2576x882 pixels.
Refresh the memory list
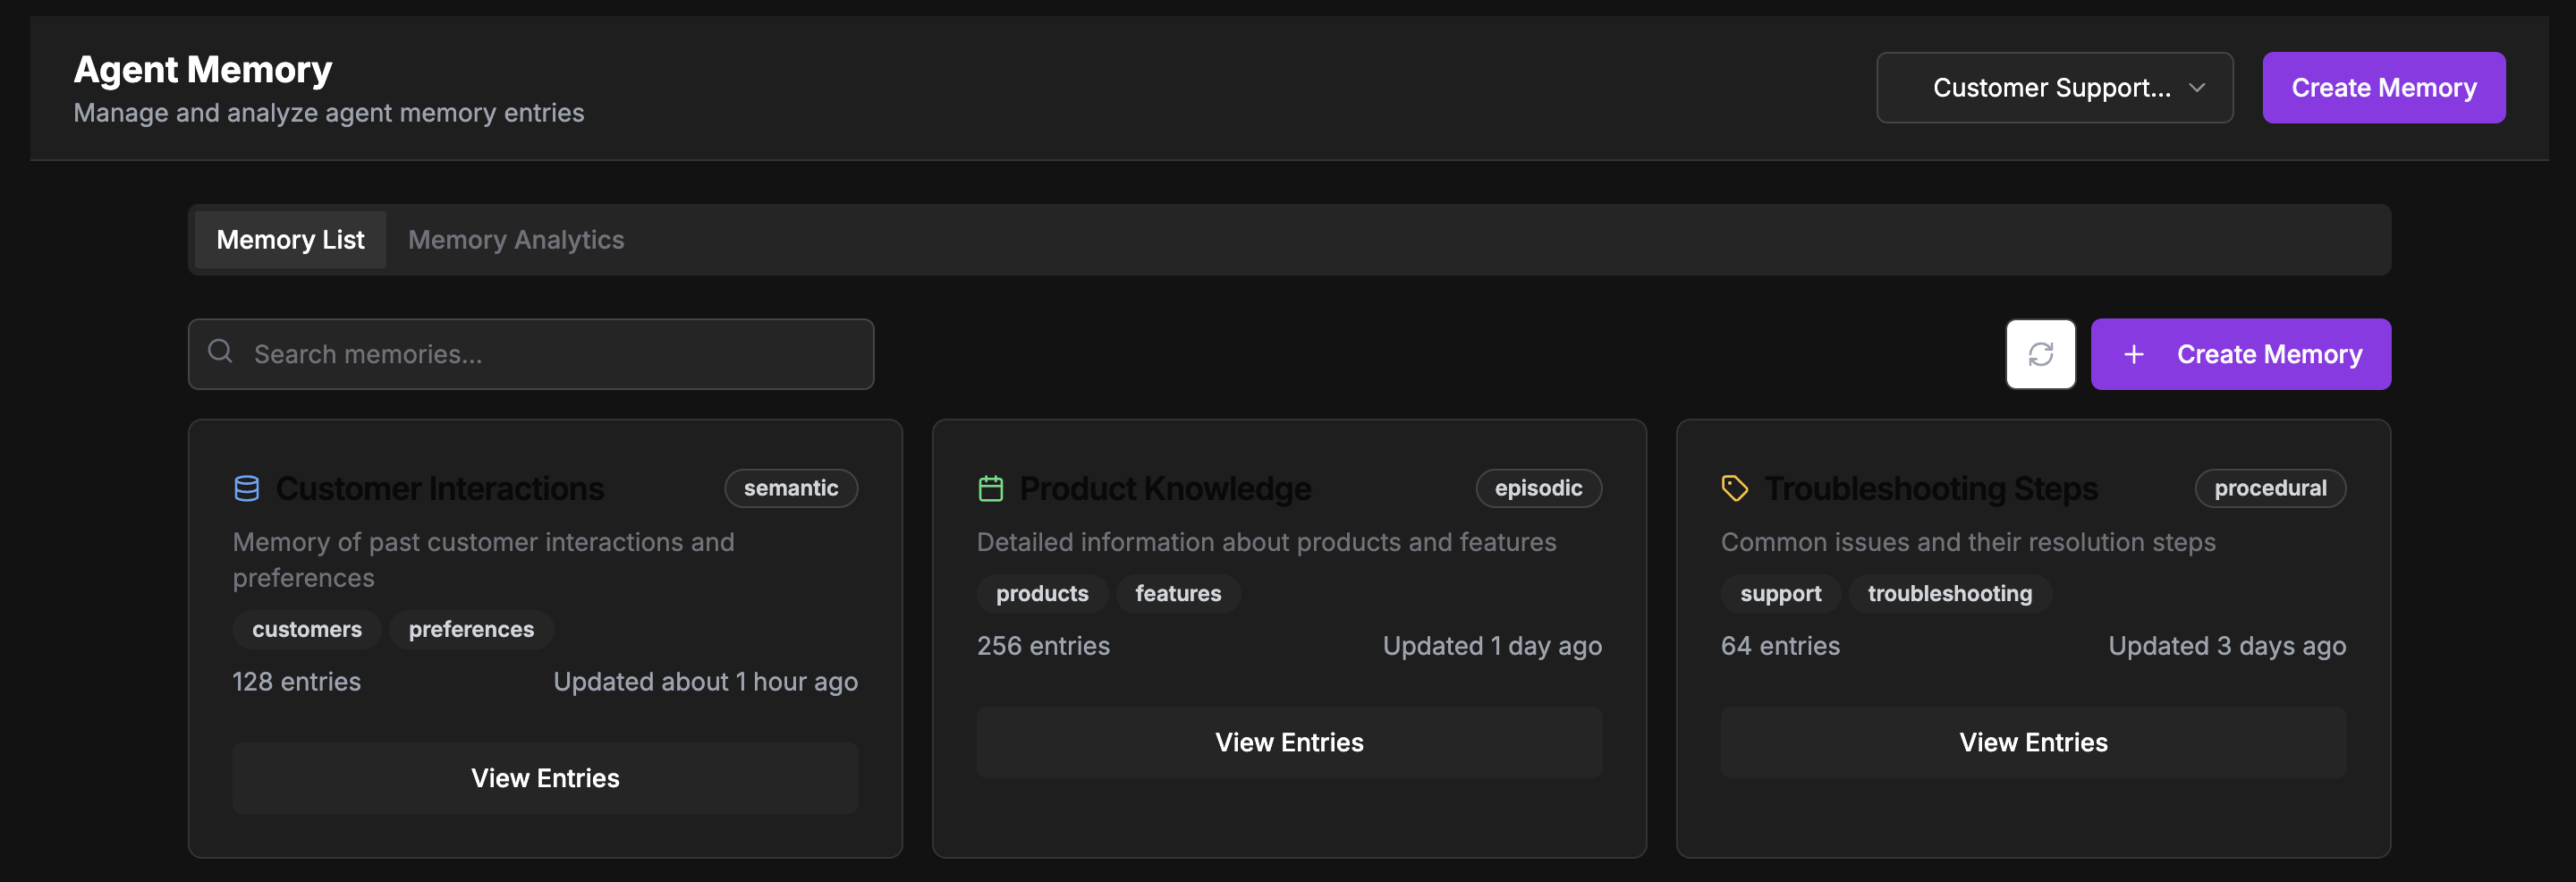click(2041, 354)
